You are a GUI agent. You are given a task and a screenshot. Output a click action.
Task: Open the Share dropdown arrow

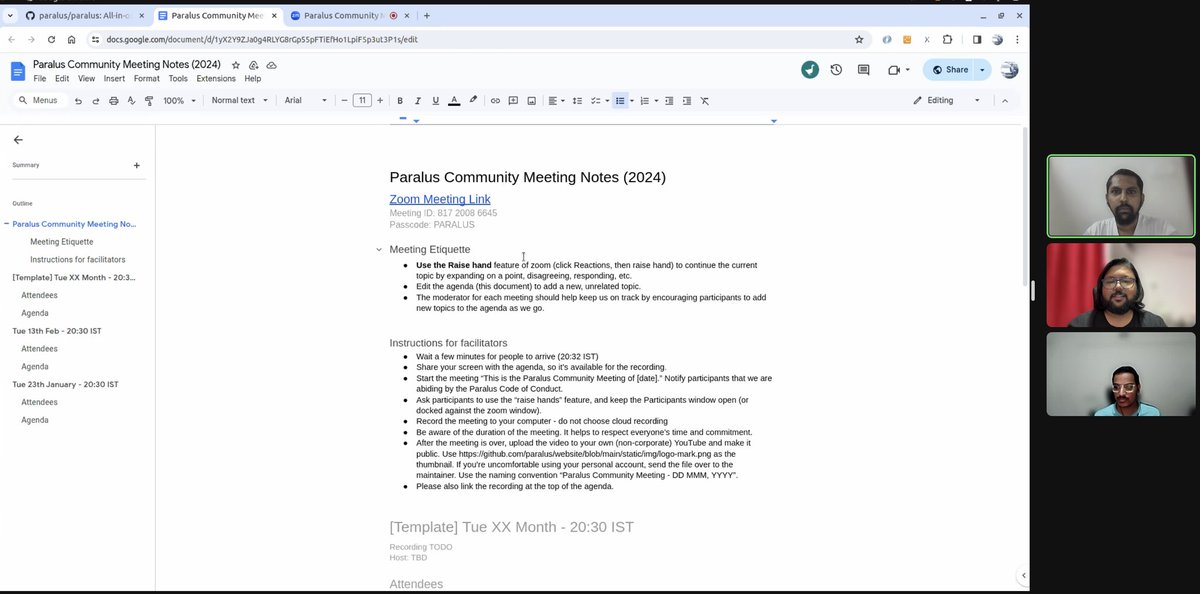983,70
